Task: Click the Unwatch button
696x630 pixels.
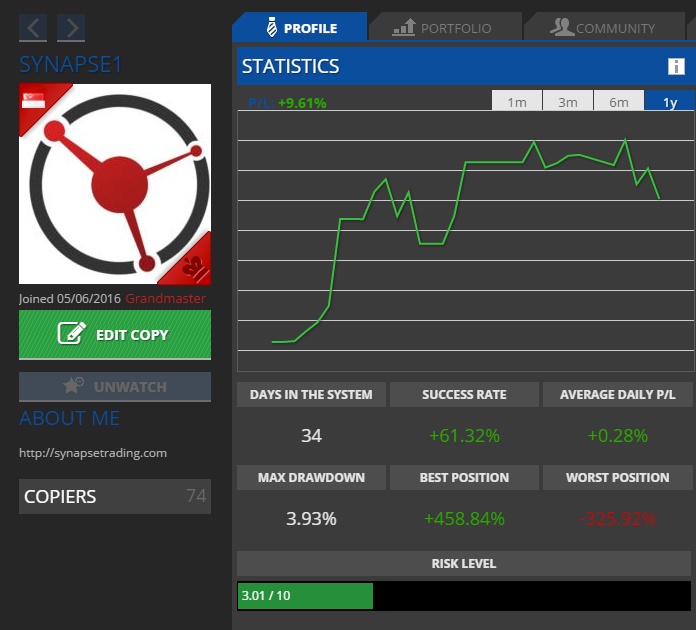Action: tap(115, 386)
